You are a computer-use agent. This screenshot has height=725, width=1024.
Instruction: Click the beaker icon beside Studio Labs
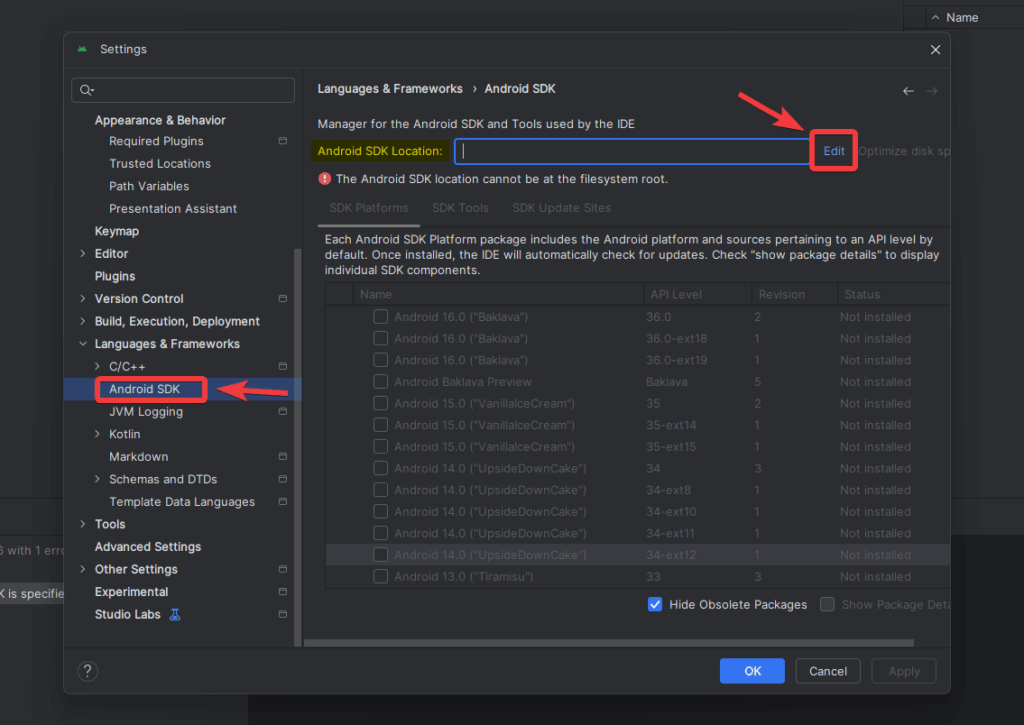pos(175,614)
